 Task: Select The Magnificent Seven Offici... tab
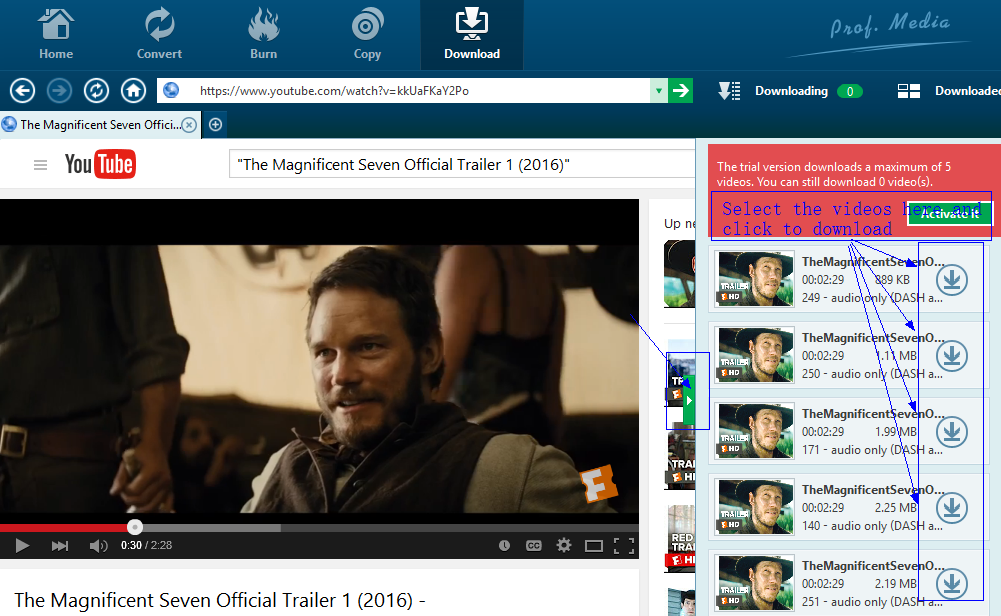(100, 124)
